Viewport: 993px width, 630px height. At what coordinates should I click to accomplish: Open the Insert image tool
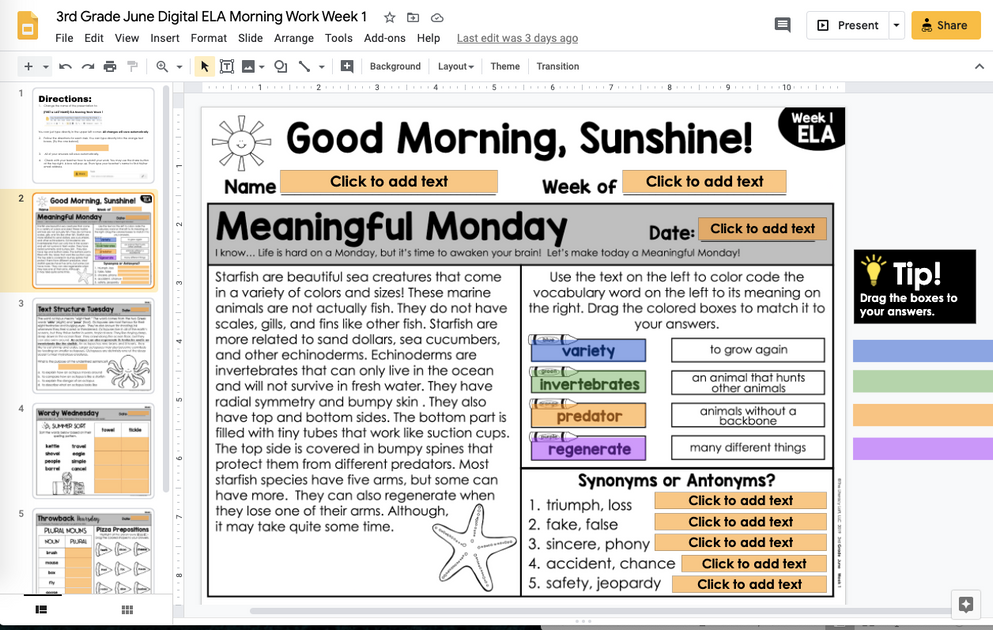pos(248,66)
